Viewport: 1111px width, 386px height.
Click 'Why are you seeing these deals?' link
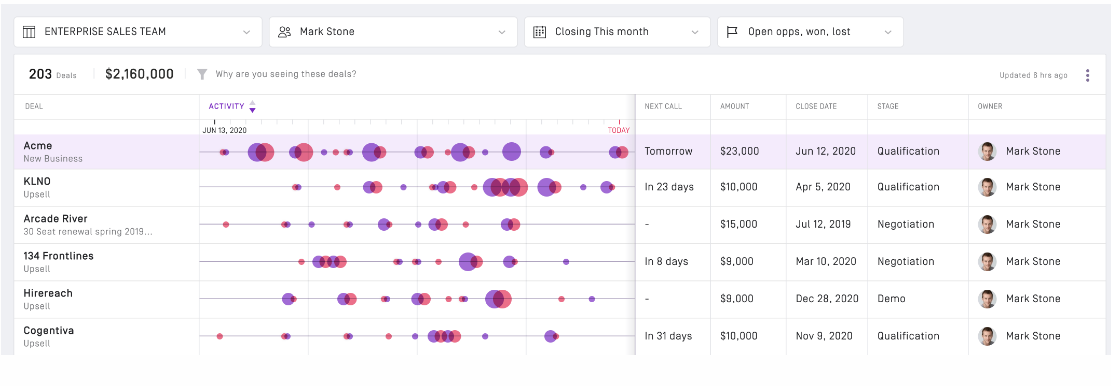point(286,74)
